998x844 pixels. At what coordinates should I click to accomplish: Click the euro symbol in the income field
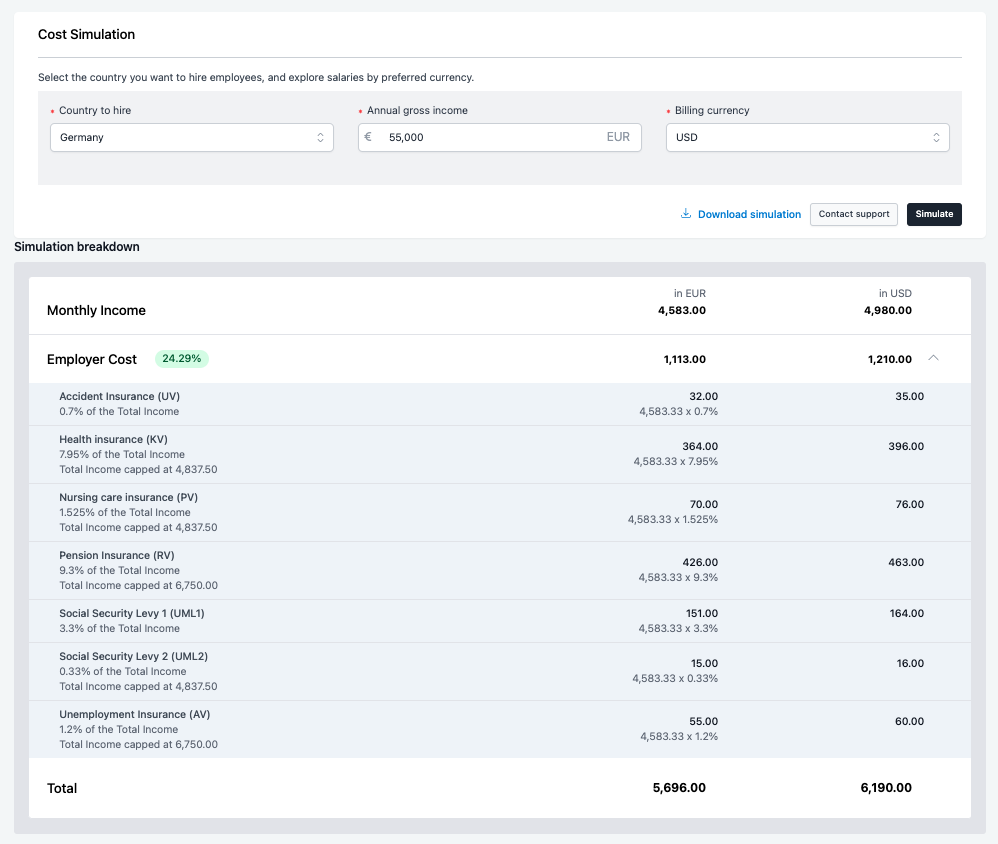point(368,137)
